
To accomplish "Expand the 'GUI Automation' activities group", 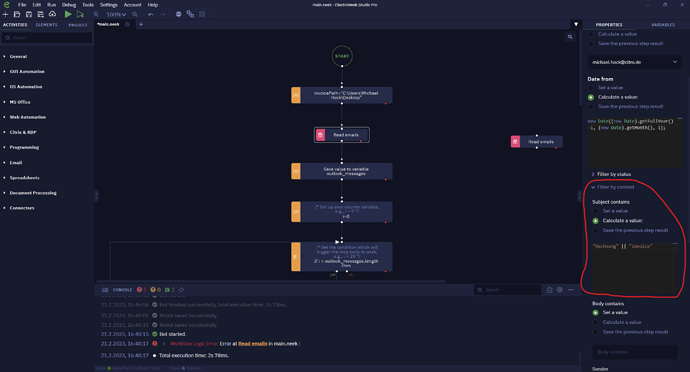I will click(27, 71).
